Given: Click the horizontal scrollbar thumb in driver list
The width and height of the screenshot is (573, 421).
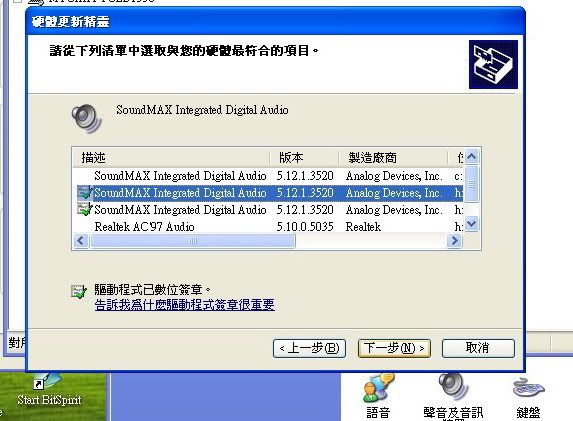Looking at the screenshot, I should 193,241.
